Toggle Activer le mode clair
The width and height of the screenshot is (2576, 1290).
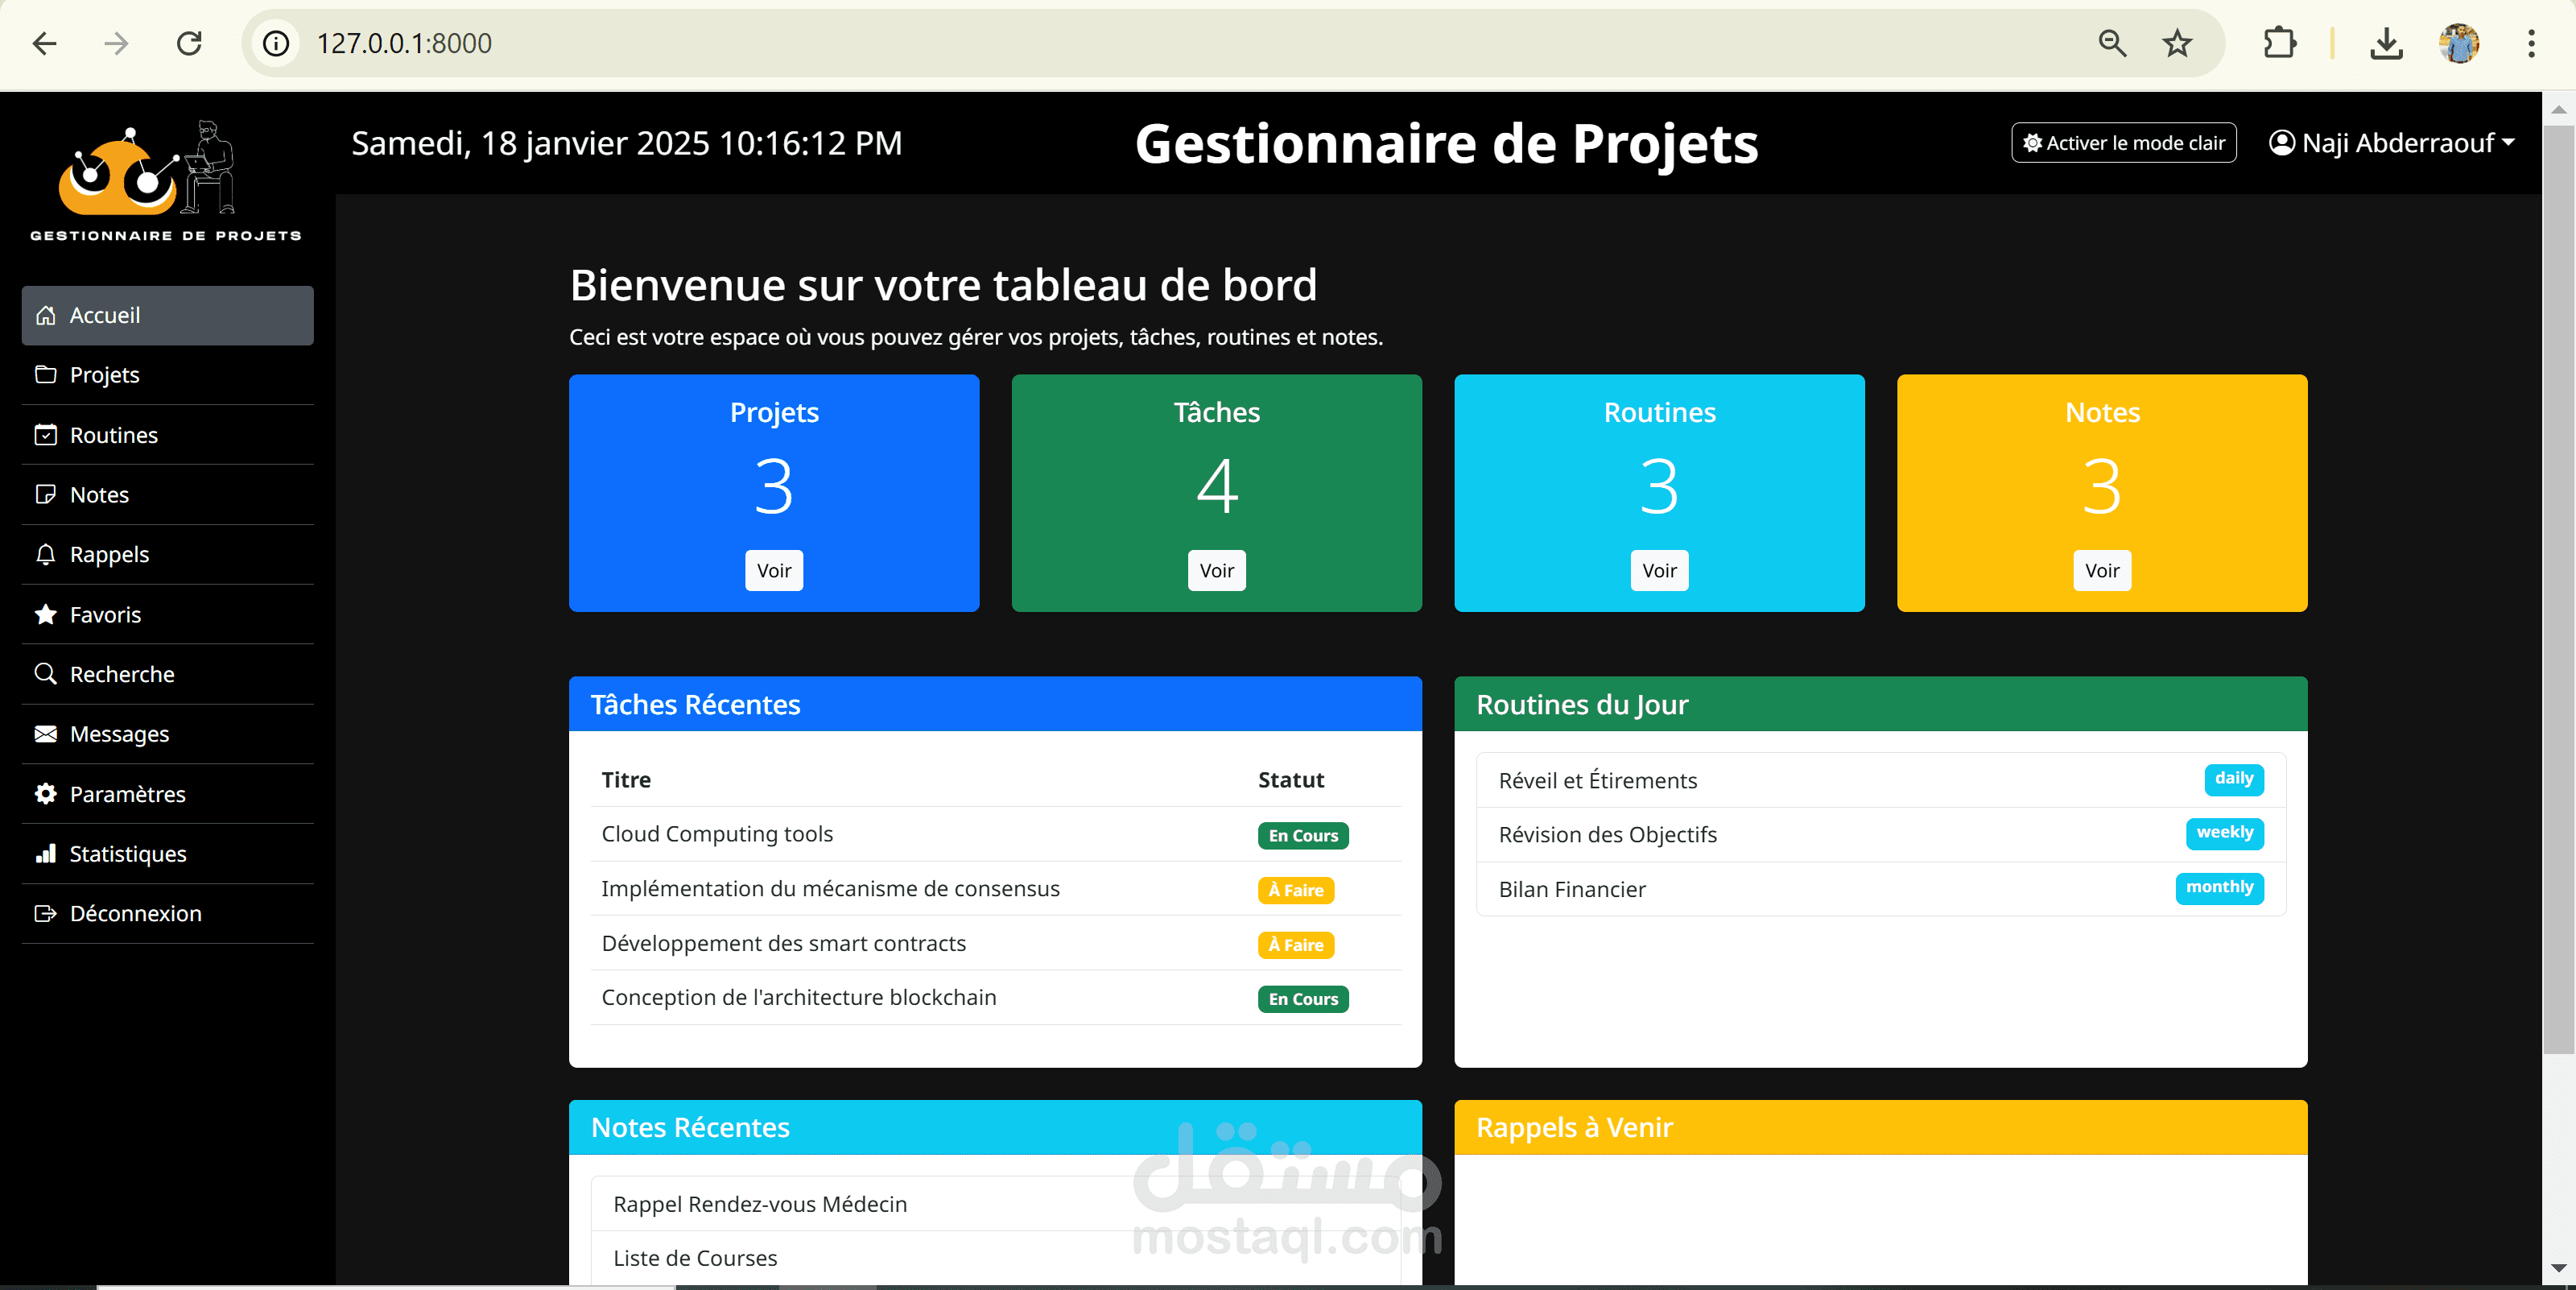[x=2123, y=143]
